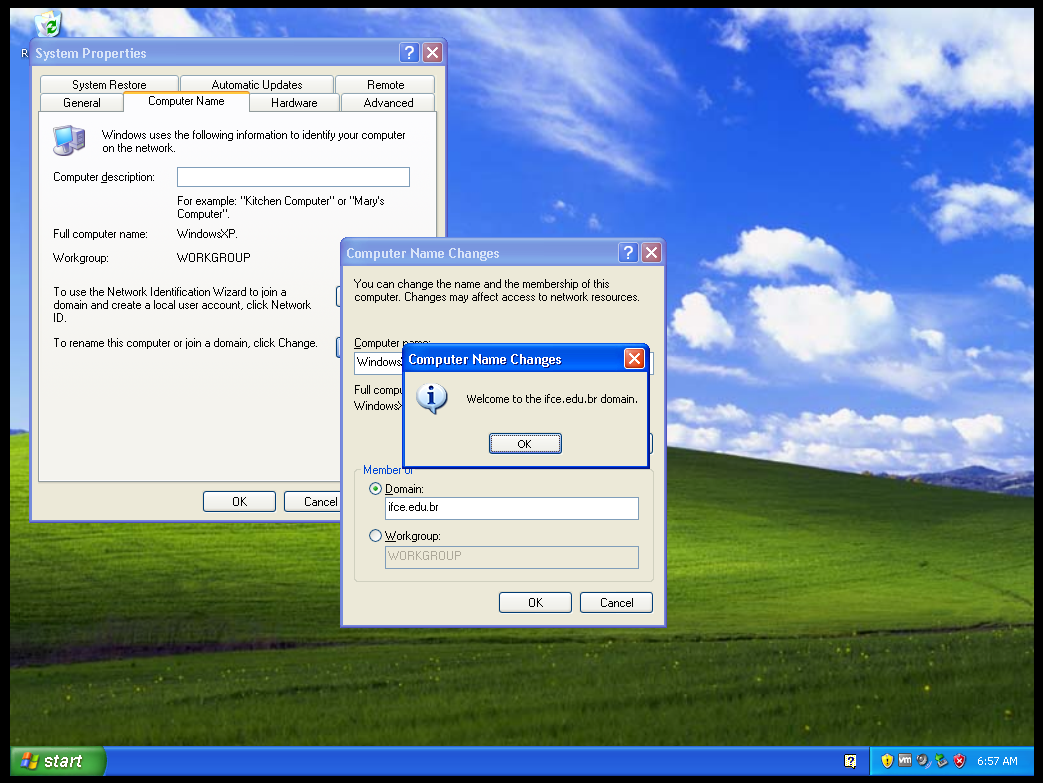Click the yellow security shield tray icon

tap(887, 761)
